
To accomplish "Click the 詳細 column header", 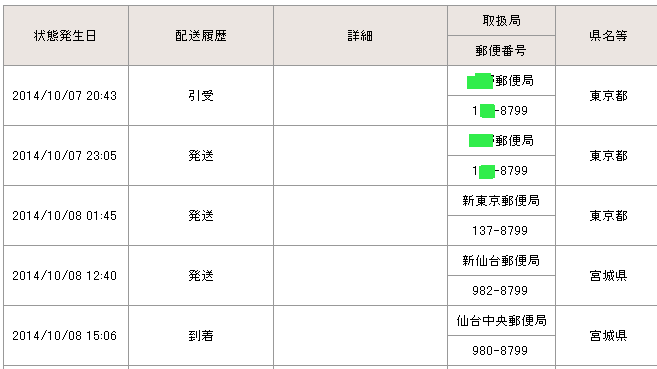I will pyautogui.click(x=360, y=36).
